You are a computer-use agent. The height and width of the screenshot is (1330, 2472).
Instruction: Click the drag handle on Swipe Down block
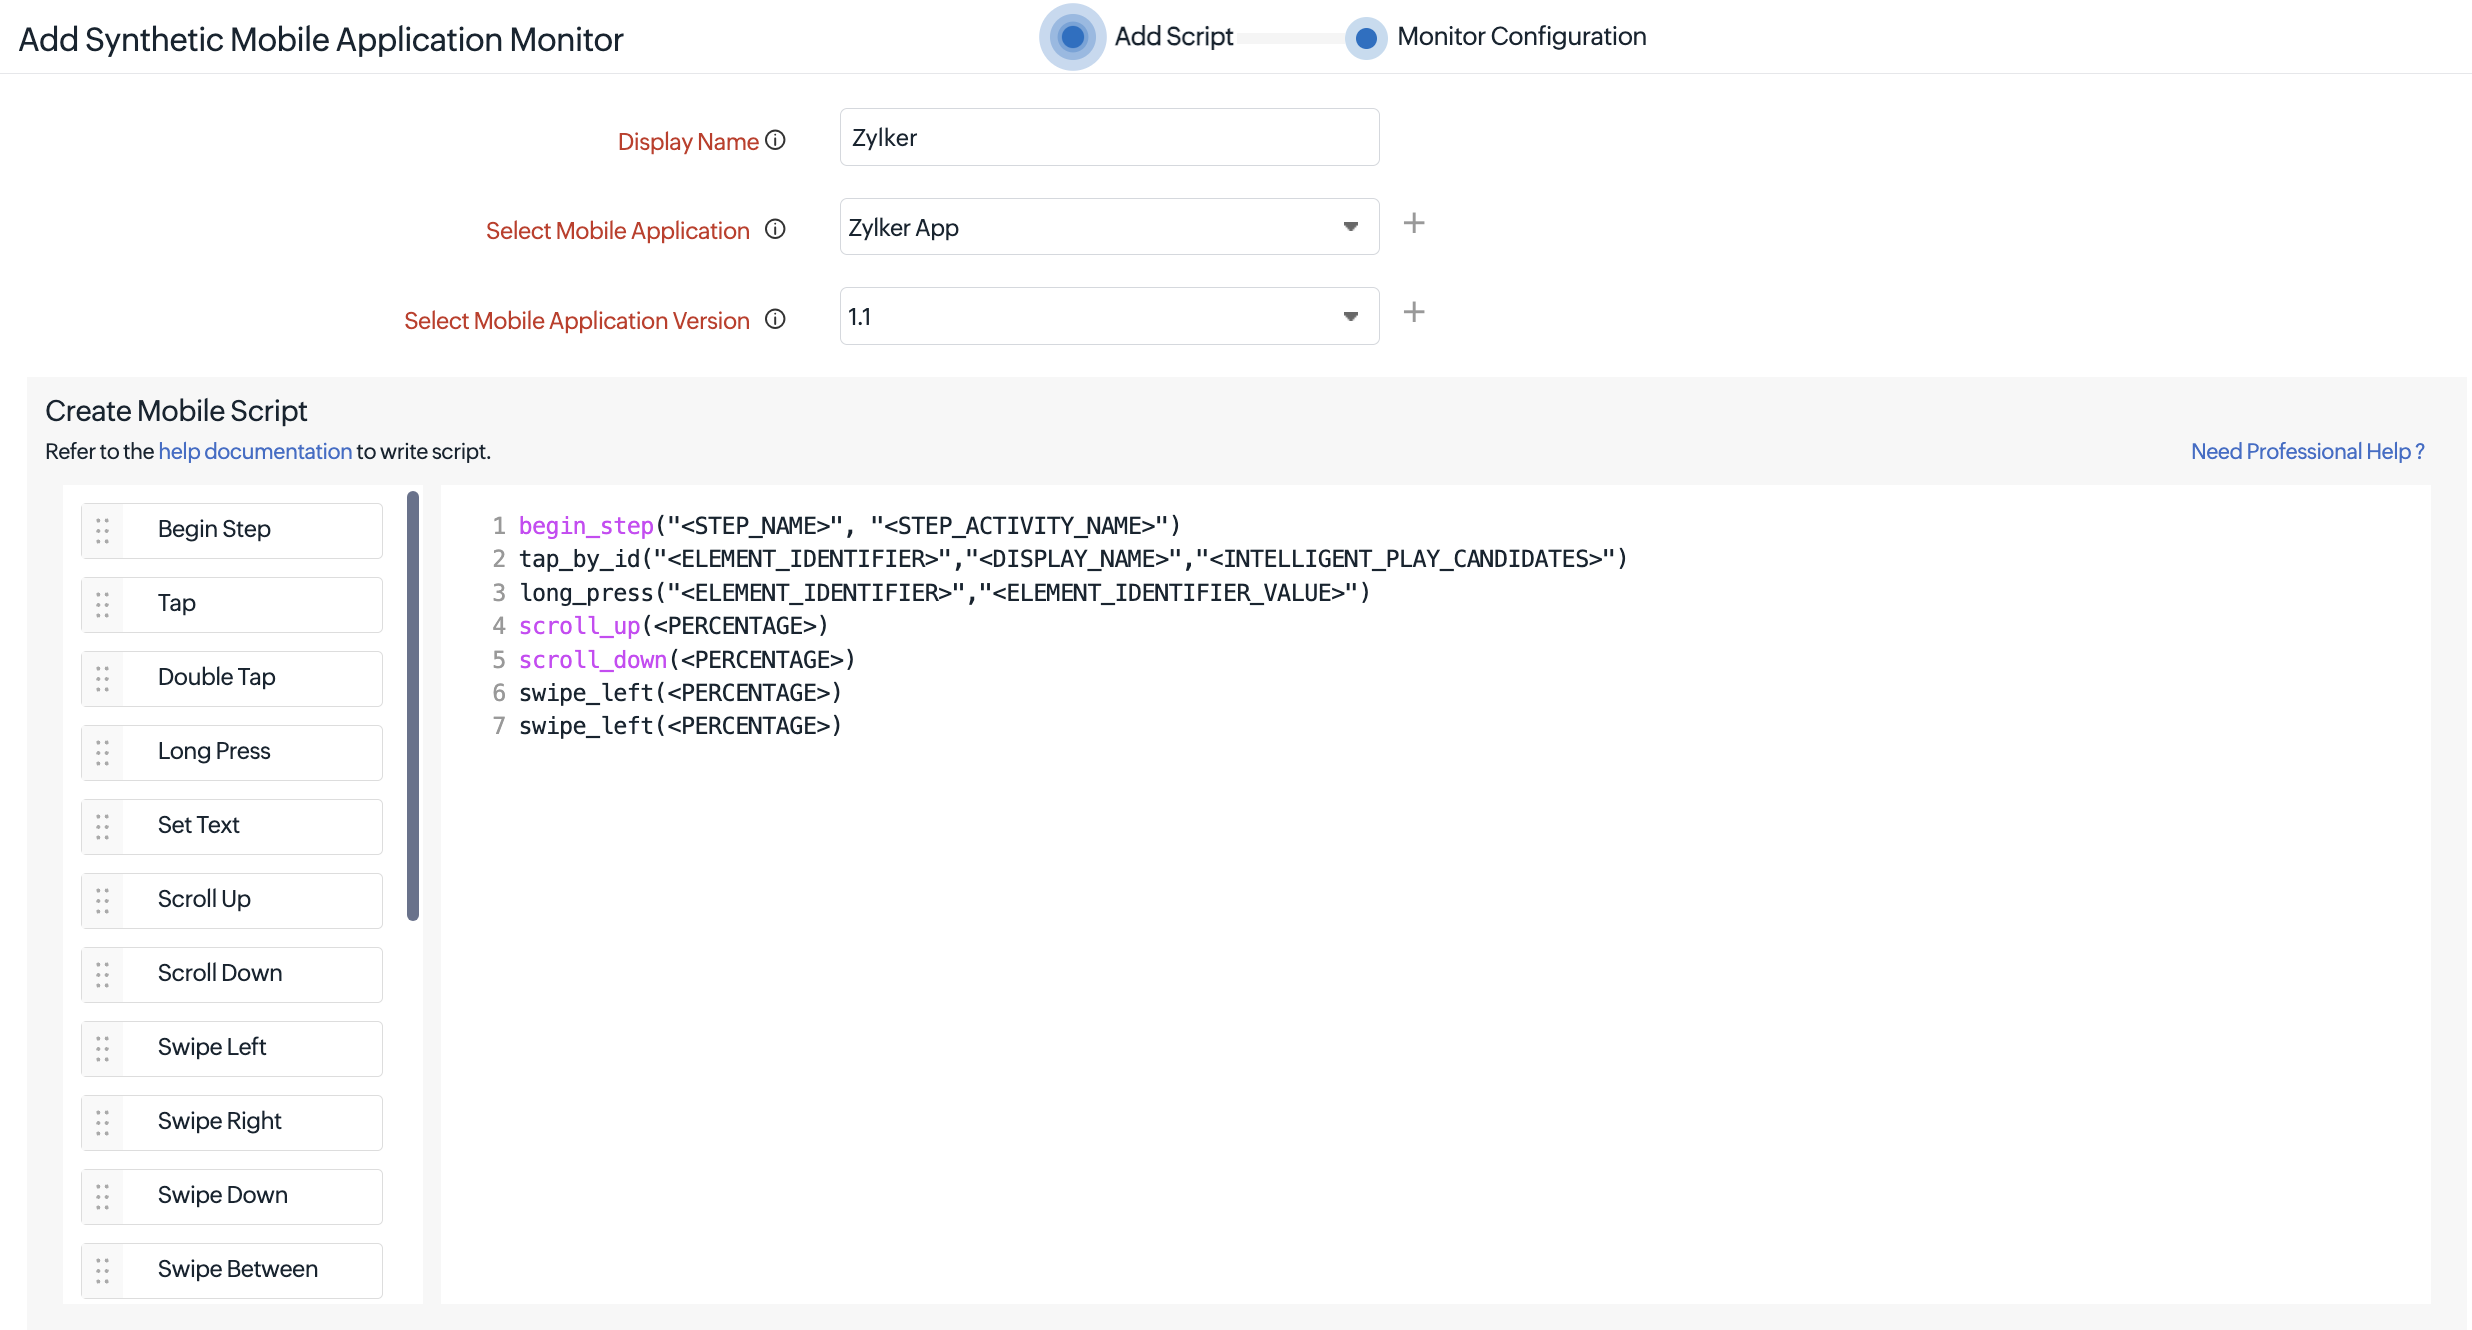pos(102,1197)
